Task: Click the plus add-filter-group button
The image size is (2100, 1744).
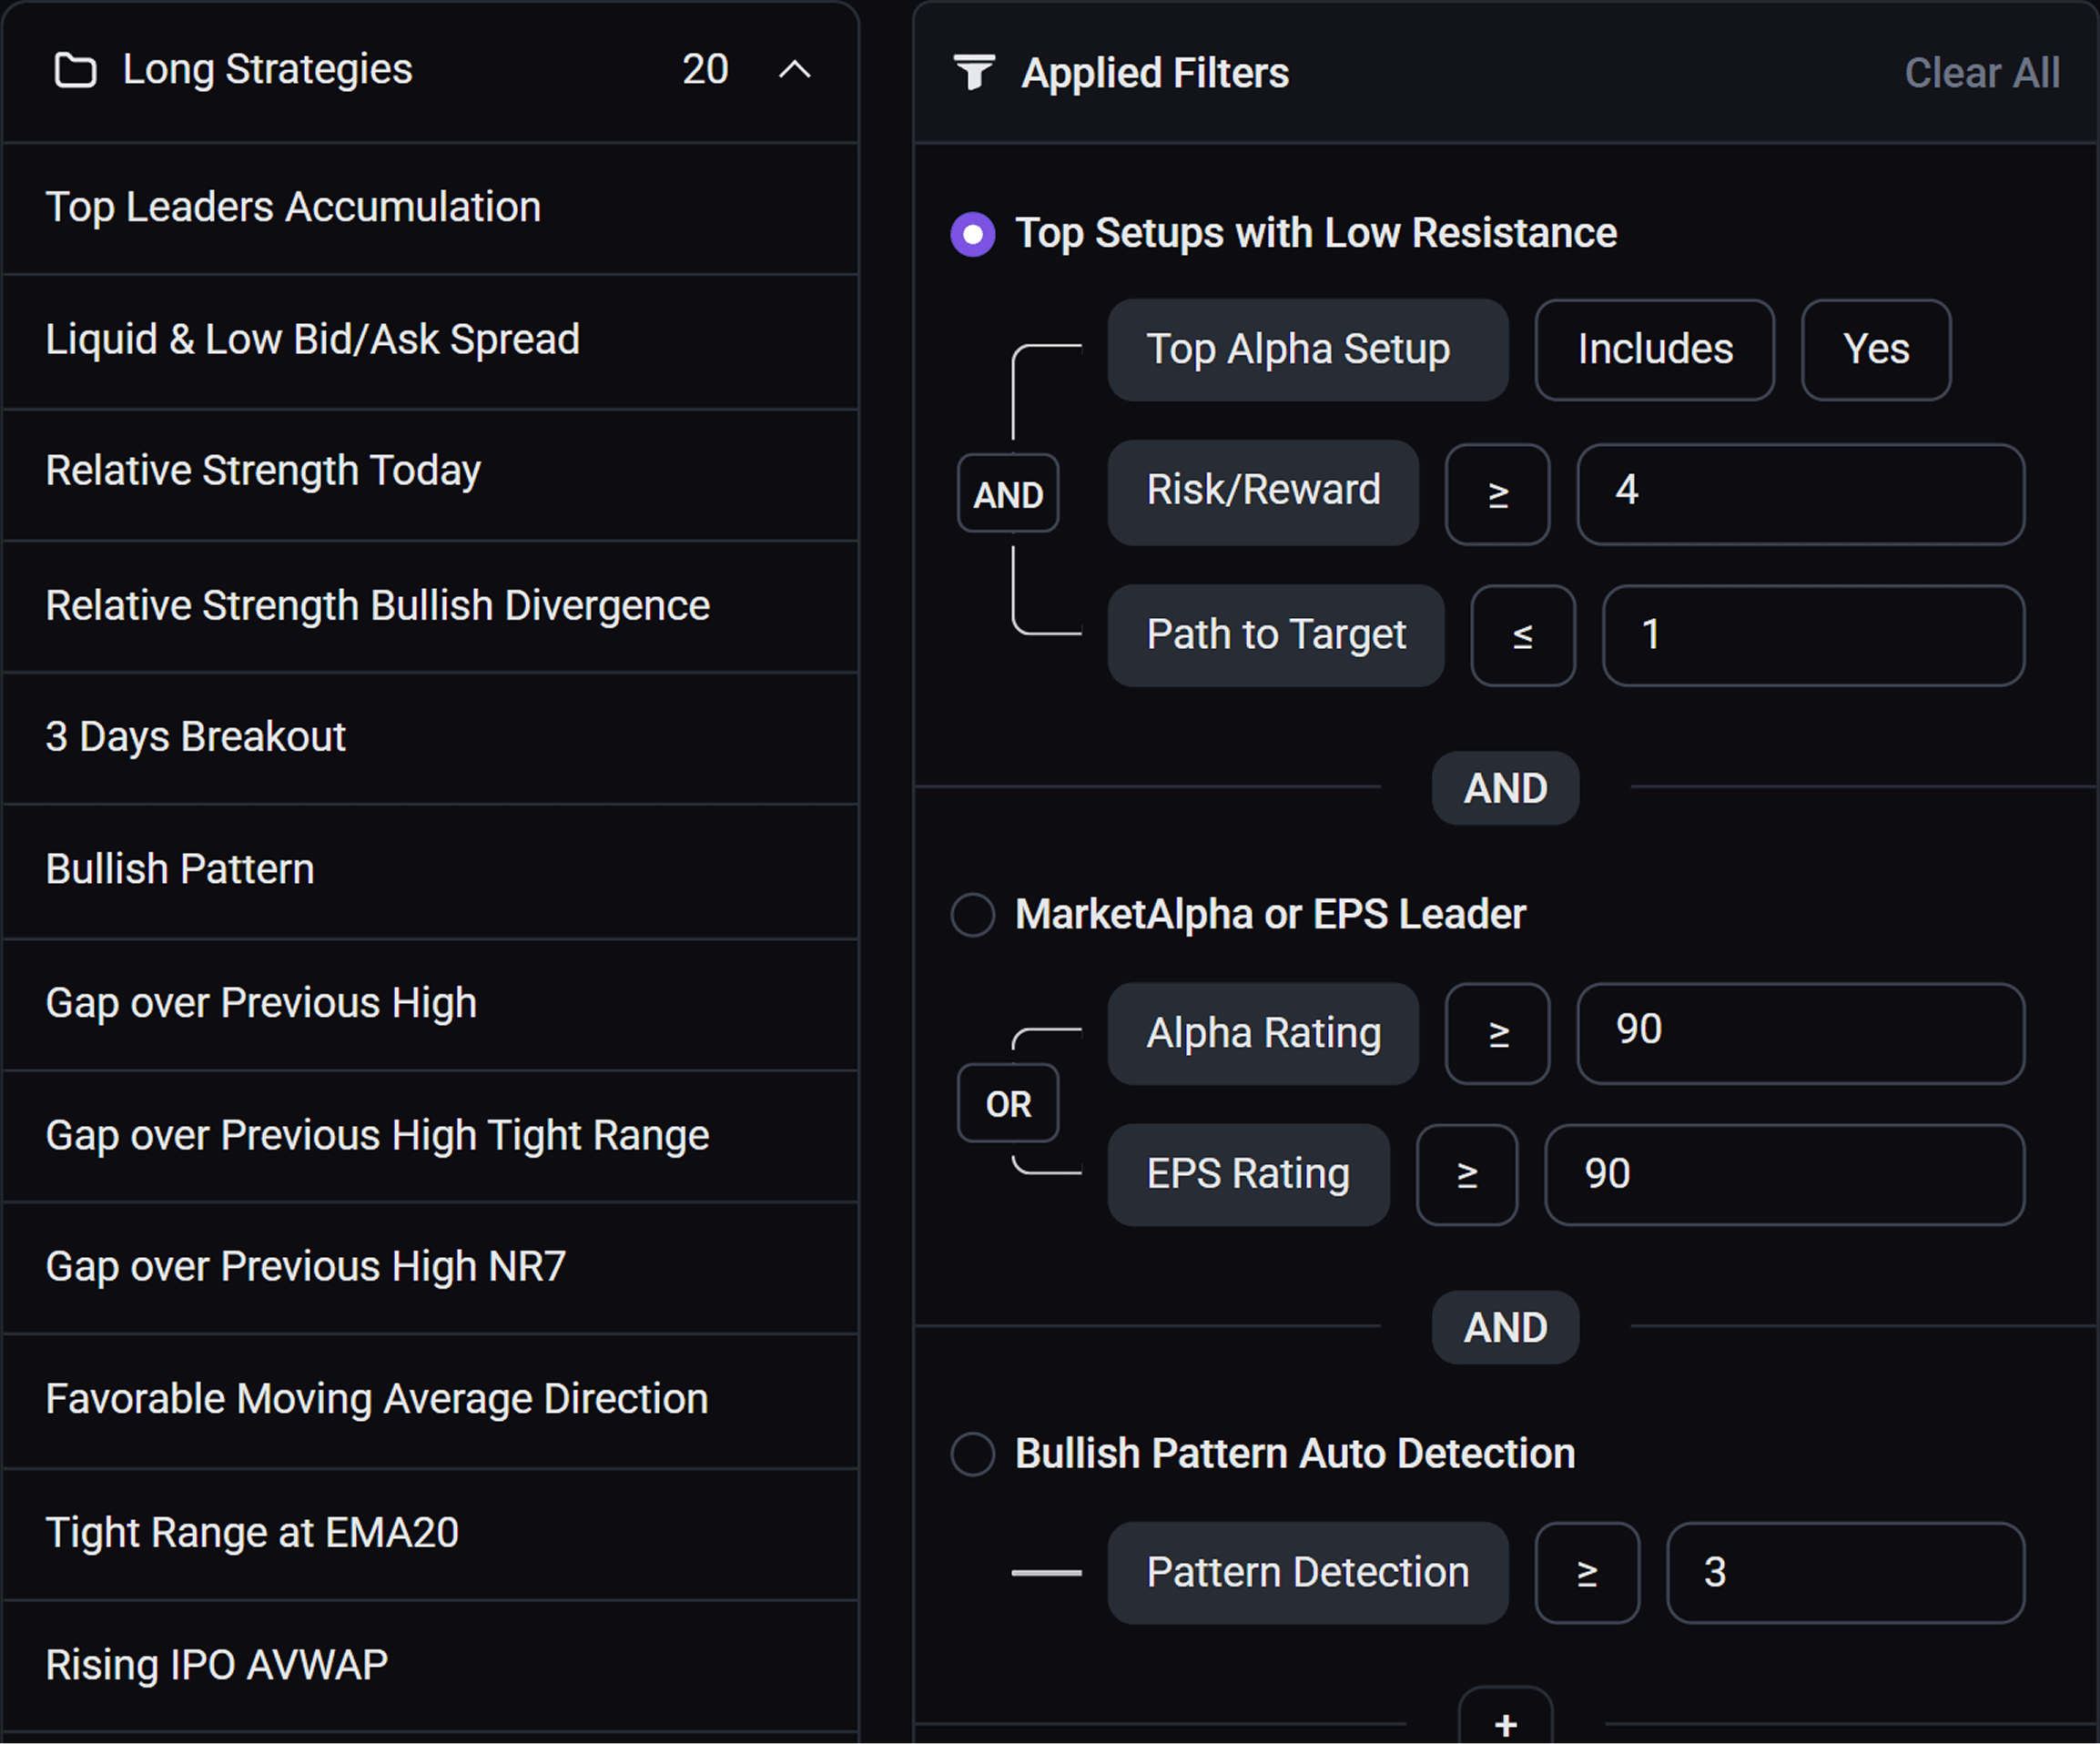Action: [1505, 1722]
